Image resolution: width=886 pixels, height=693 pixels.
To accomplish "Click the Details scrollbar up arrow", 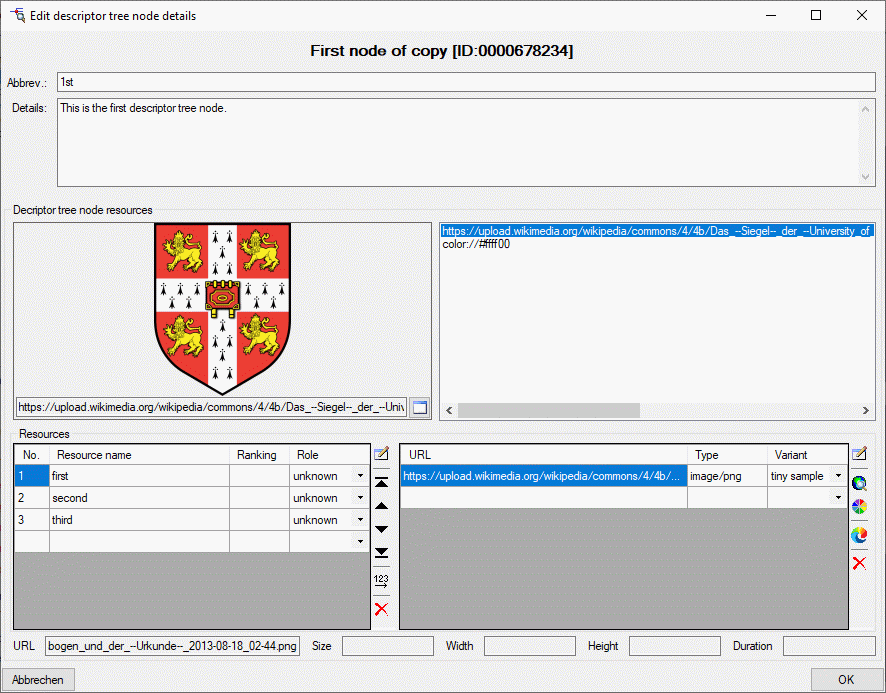I will pyautogui.click(x=865, y=109).
